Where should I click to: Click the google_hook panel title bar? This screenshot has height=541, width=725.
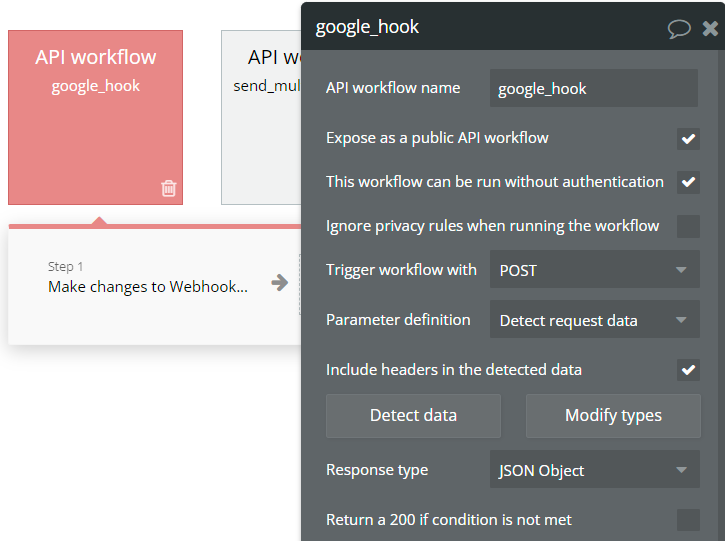pyautogui.click(x=480, y=27)
